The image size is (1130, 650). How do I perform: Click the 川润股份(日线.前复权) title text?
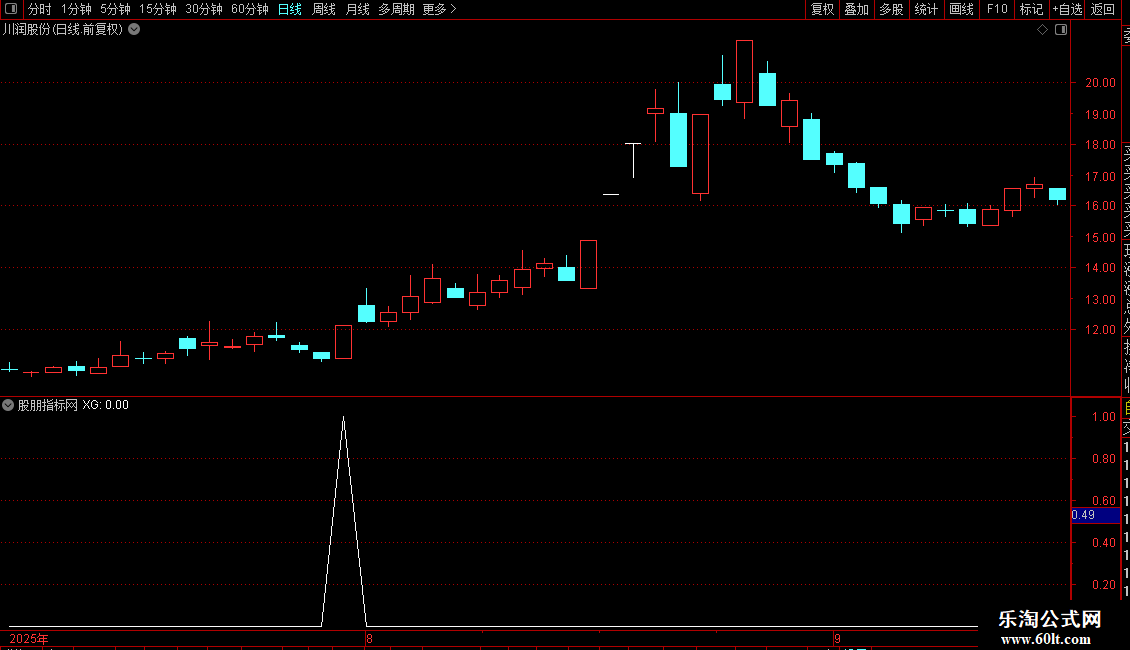click(62, 30)
